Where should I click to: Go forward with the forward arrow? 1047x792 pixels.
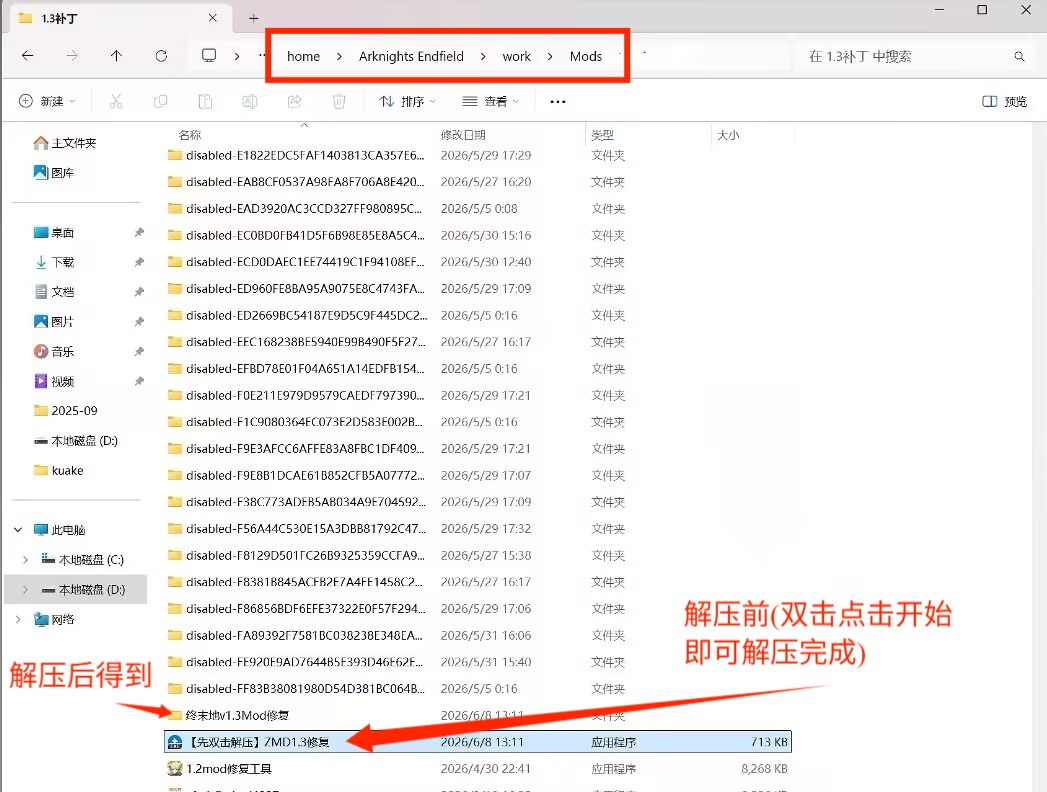(72, 56)
